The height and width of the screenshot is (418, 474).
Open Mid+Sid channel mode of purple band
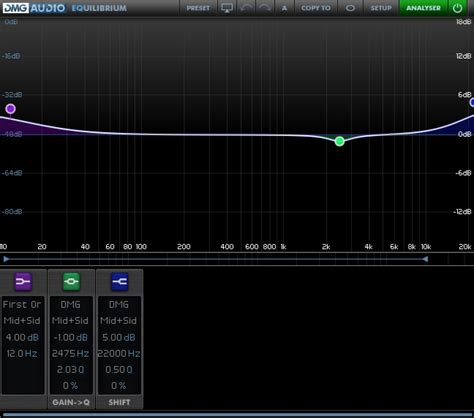(22, 321)
